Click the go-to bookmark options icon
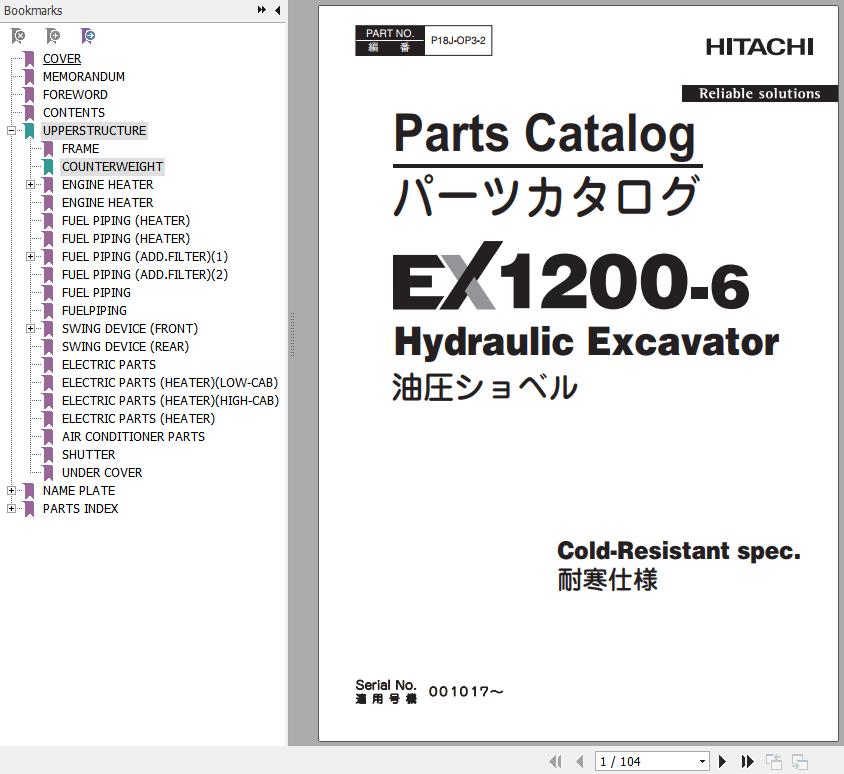Viewport: 844px width, 774px height. [88, 36]
